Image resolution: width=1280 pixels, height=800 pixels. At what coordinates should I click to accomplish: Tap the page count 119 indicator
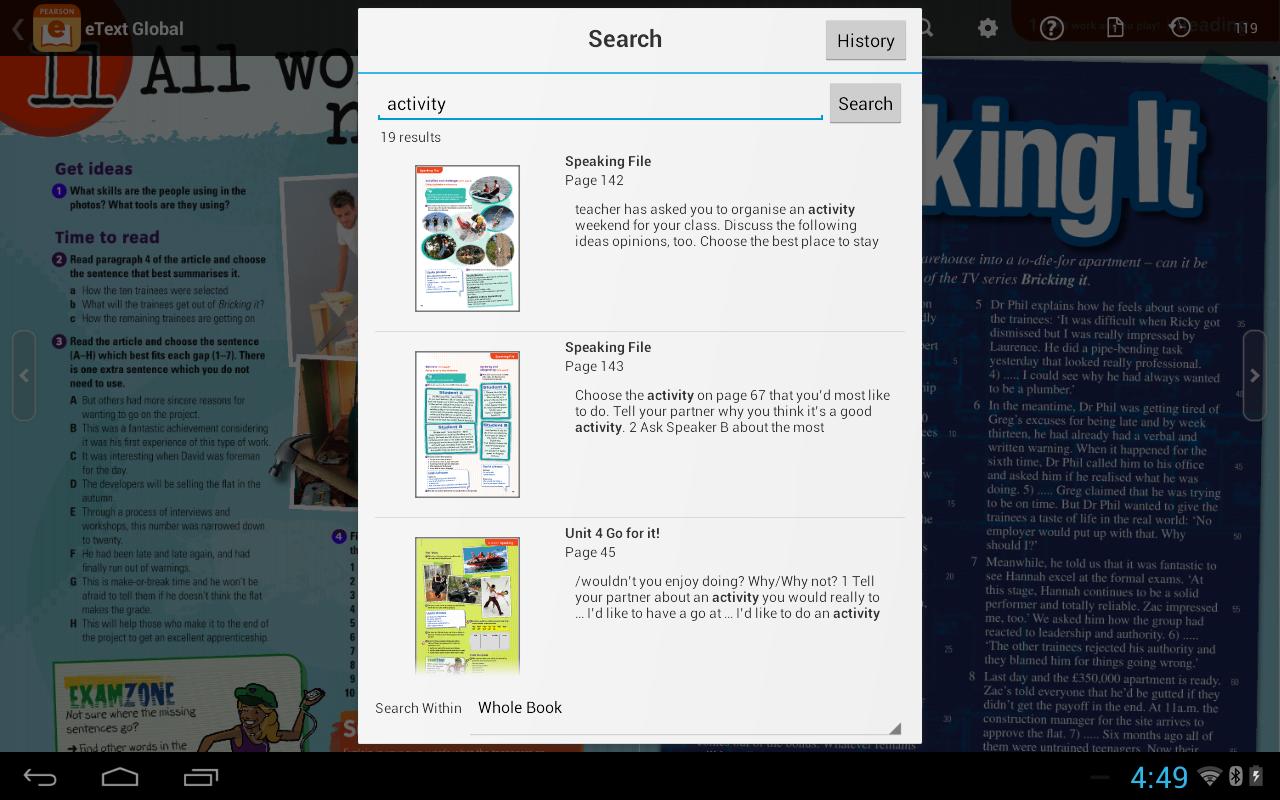pos(1246,28)
